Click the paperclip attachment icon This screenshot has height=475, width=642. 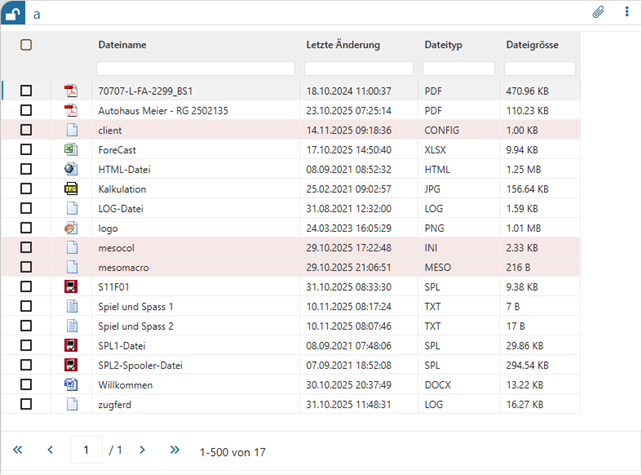coord(599,13)
